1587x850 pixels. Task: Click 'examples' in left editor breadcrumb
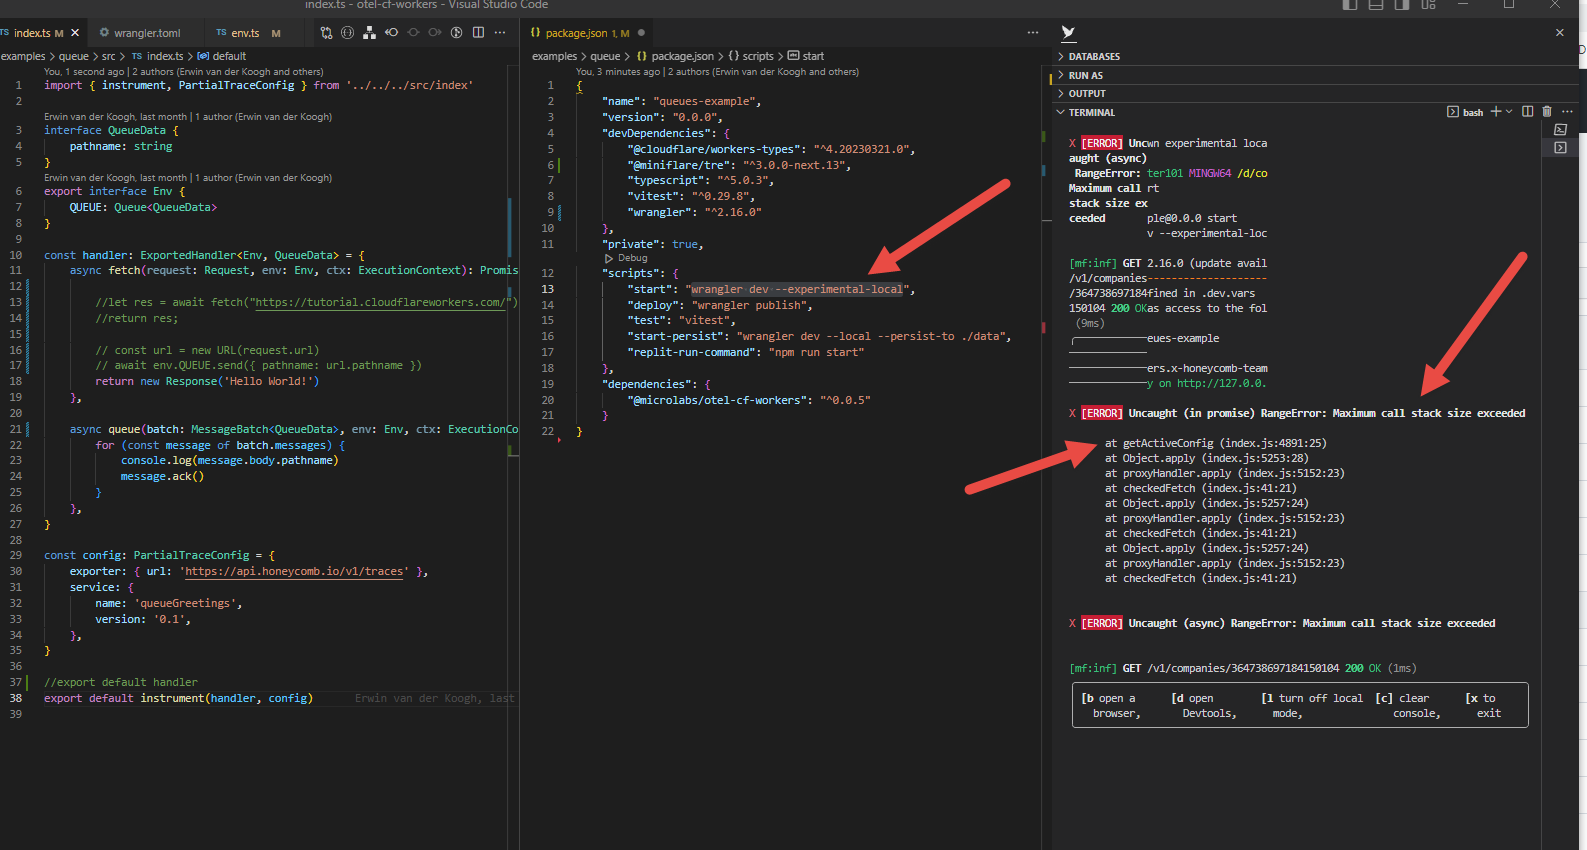(x=23, y=56)
